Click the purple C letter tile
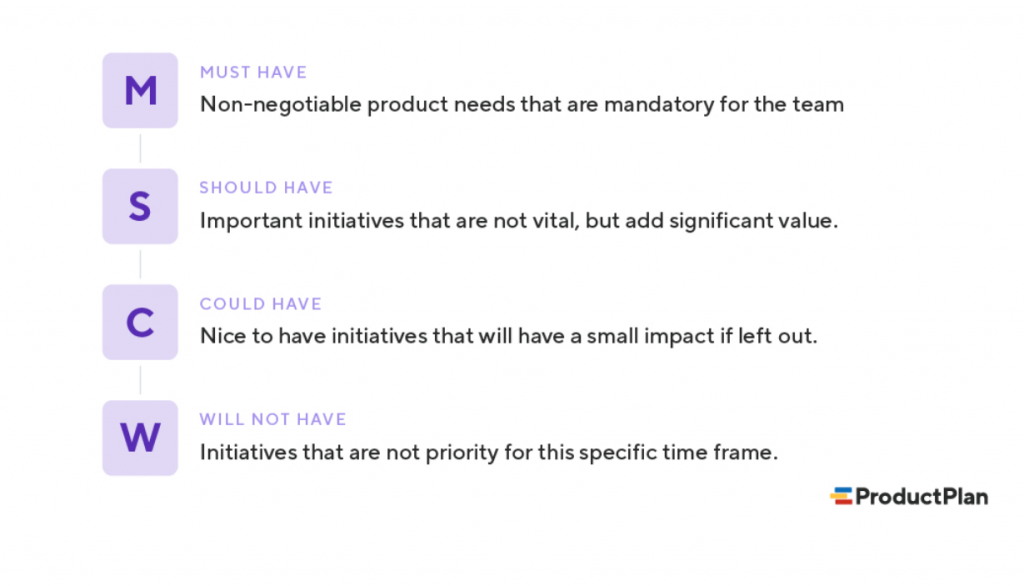This screenshot has width=1024, height=586. 140,322
